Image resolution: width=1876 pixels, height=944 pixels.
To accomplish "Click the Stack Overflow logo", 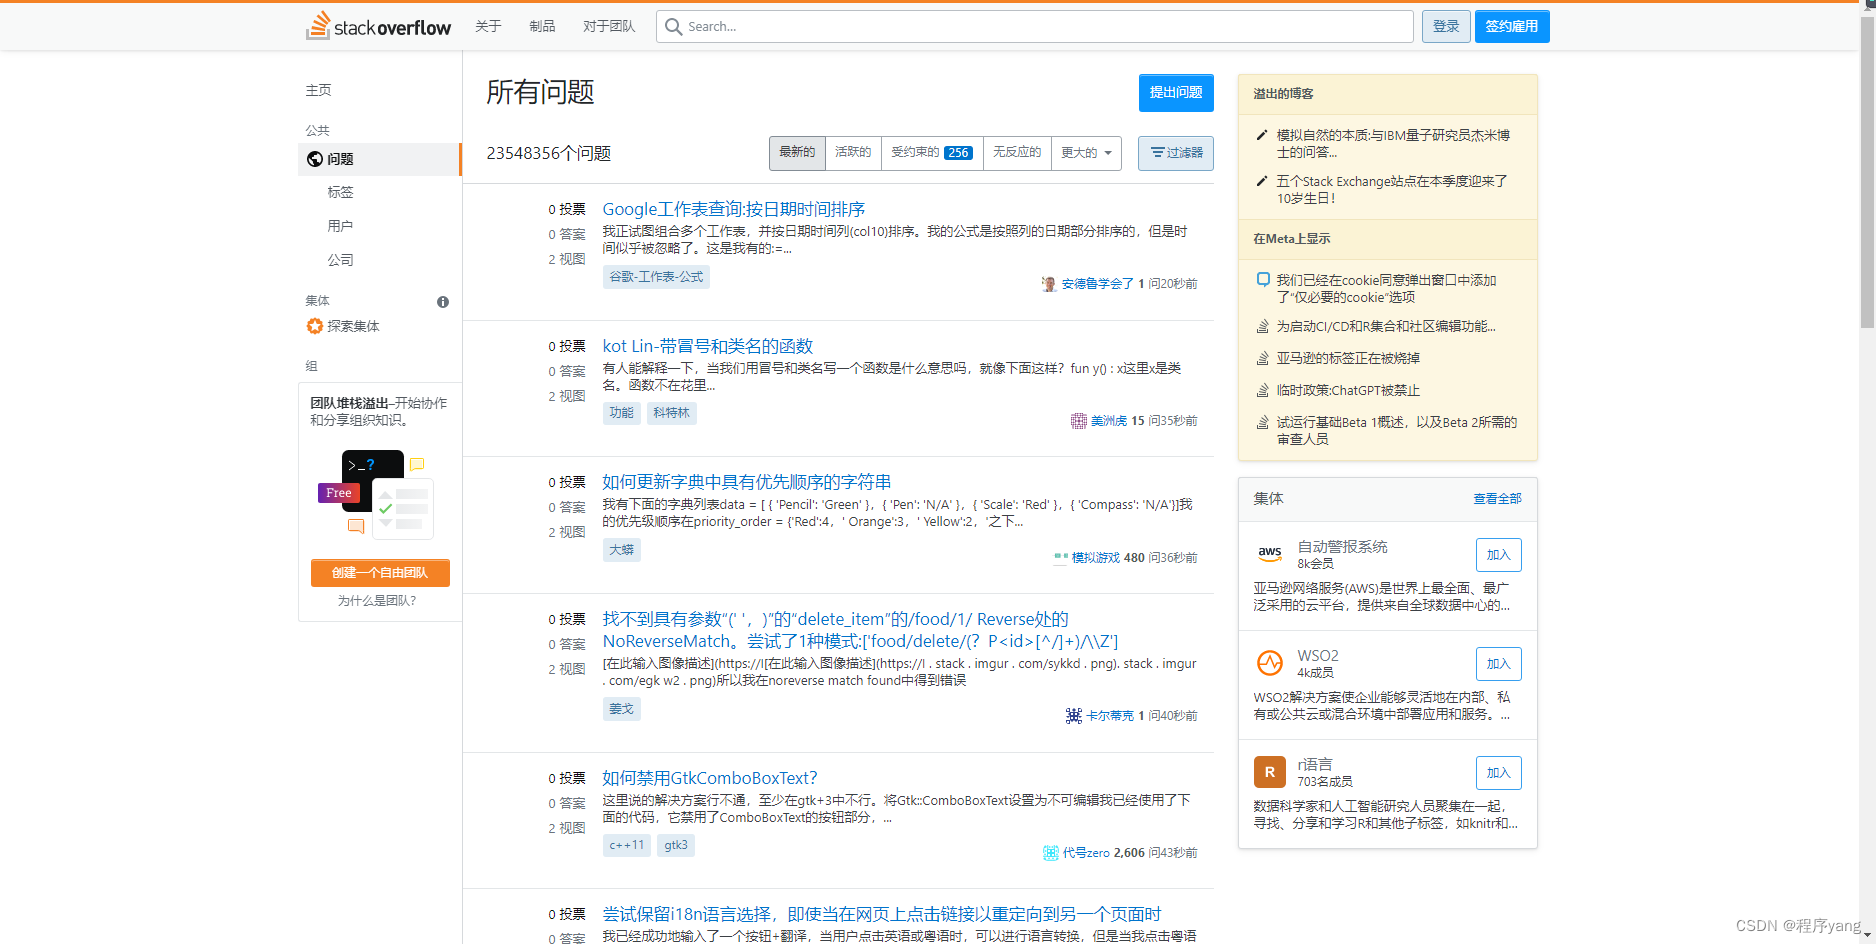I will tap(378, 26).
